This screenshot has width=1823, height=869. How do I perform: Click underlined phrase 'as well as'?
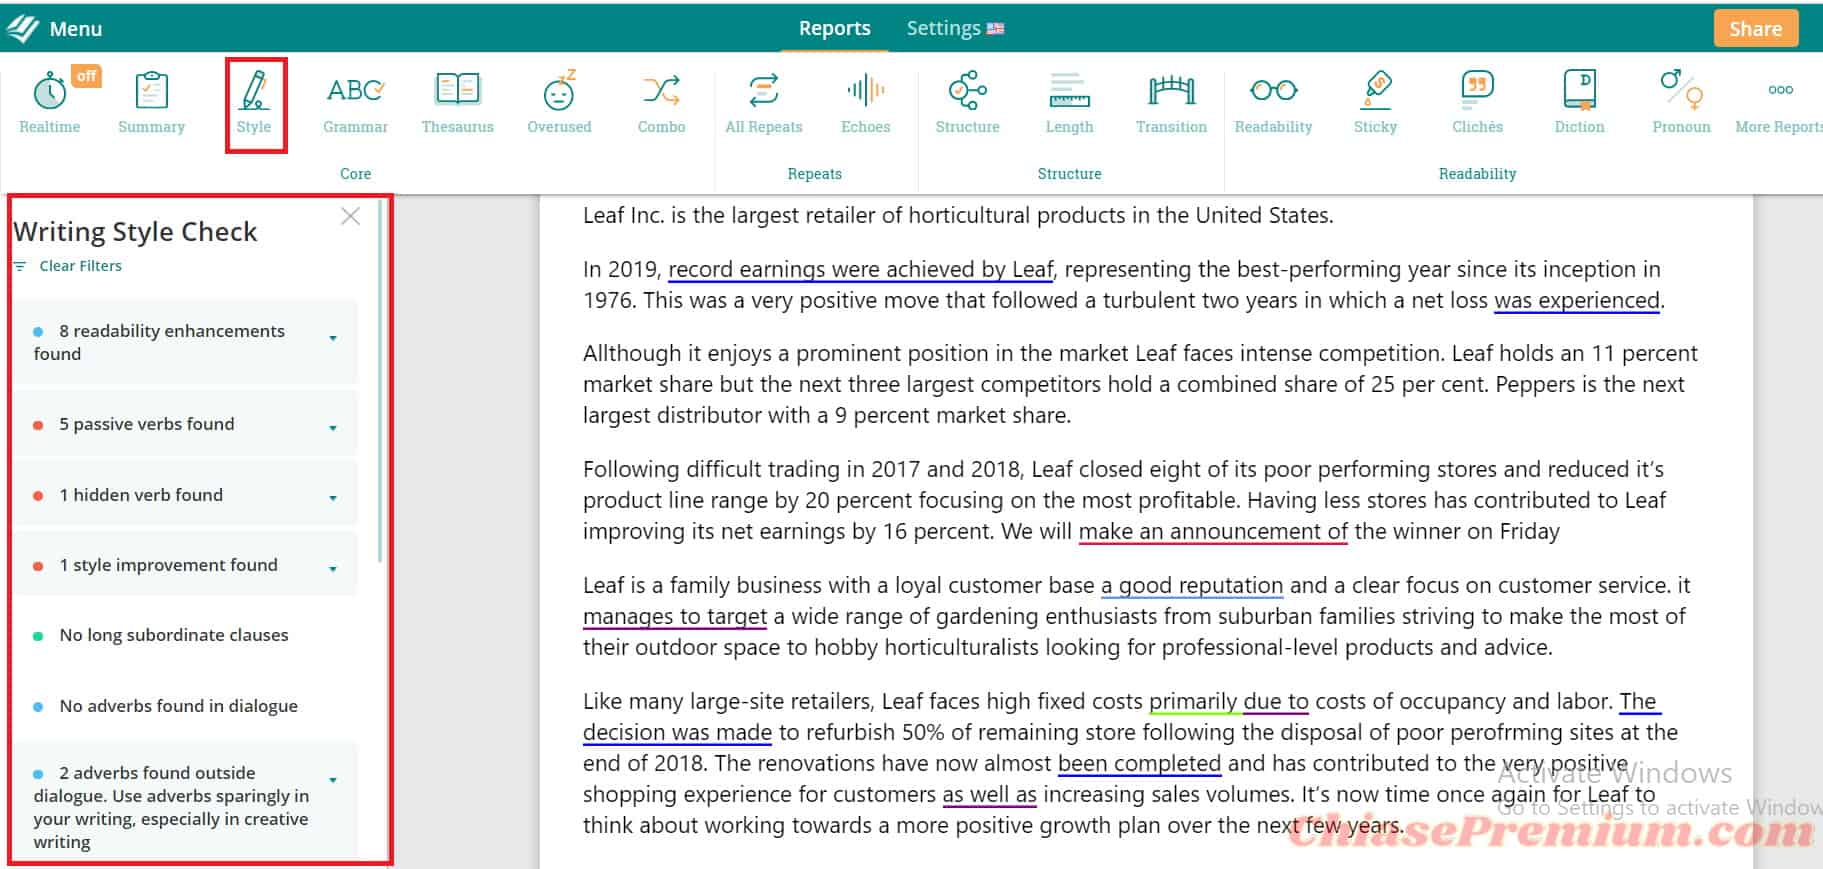990,794
